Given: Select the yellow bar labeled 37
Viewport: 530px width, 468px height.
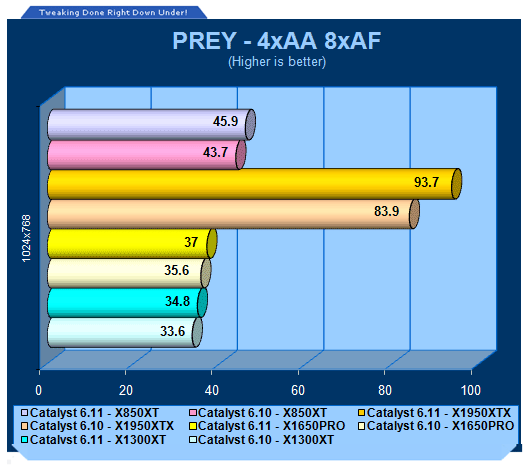Looking at the screenshot, I should pos(132,244).
